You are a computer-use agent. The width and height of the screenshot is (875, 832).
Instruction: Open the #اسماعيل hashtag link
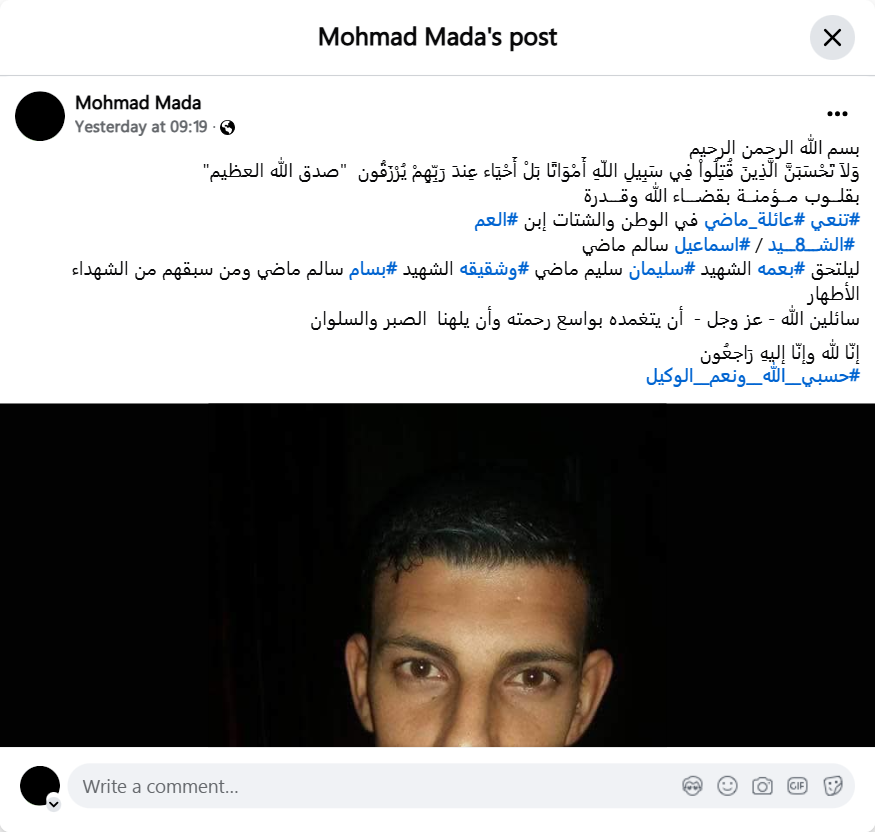click(712, 245)
